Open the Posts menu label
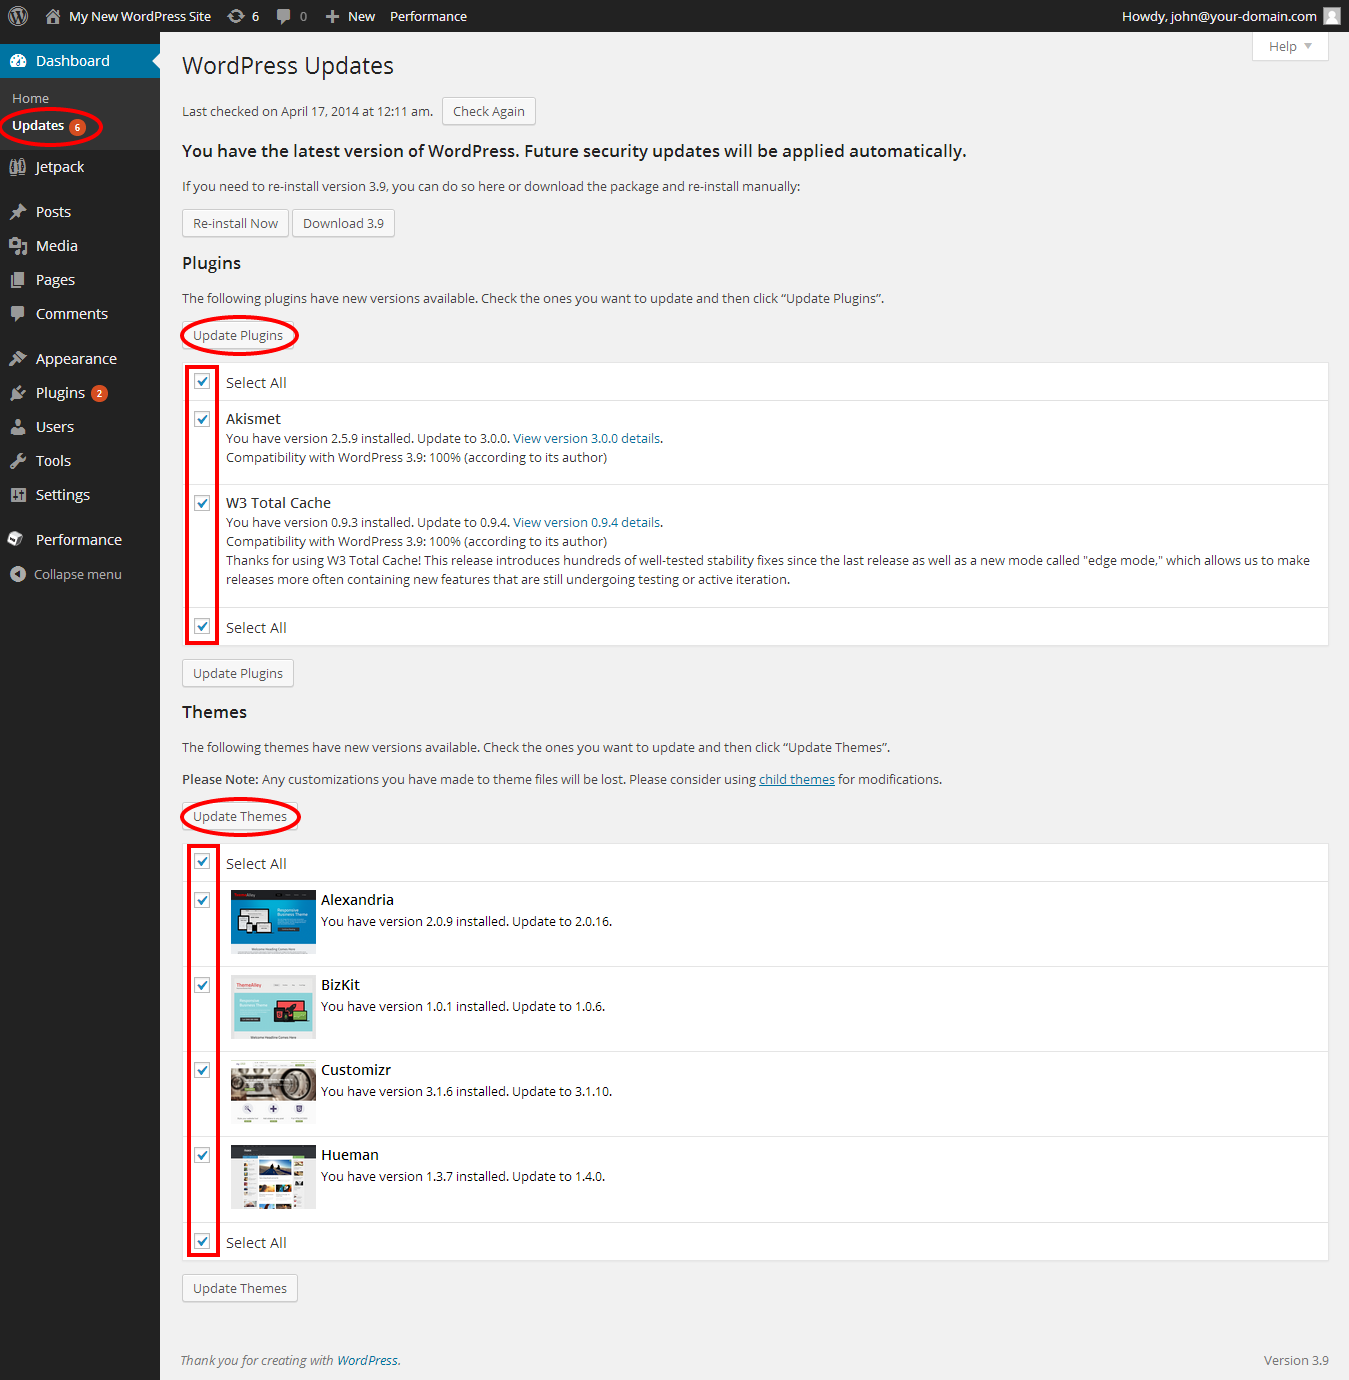 tap(53, 212)
